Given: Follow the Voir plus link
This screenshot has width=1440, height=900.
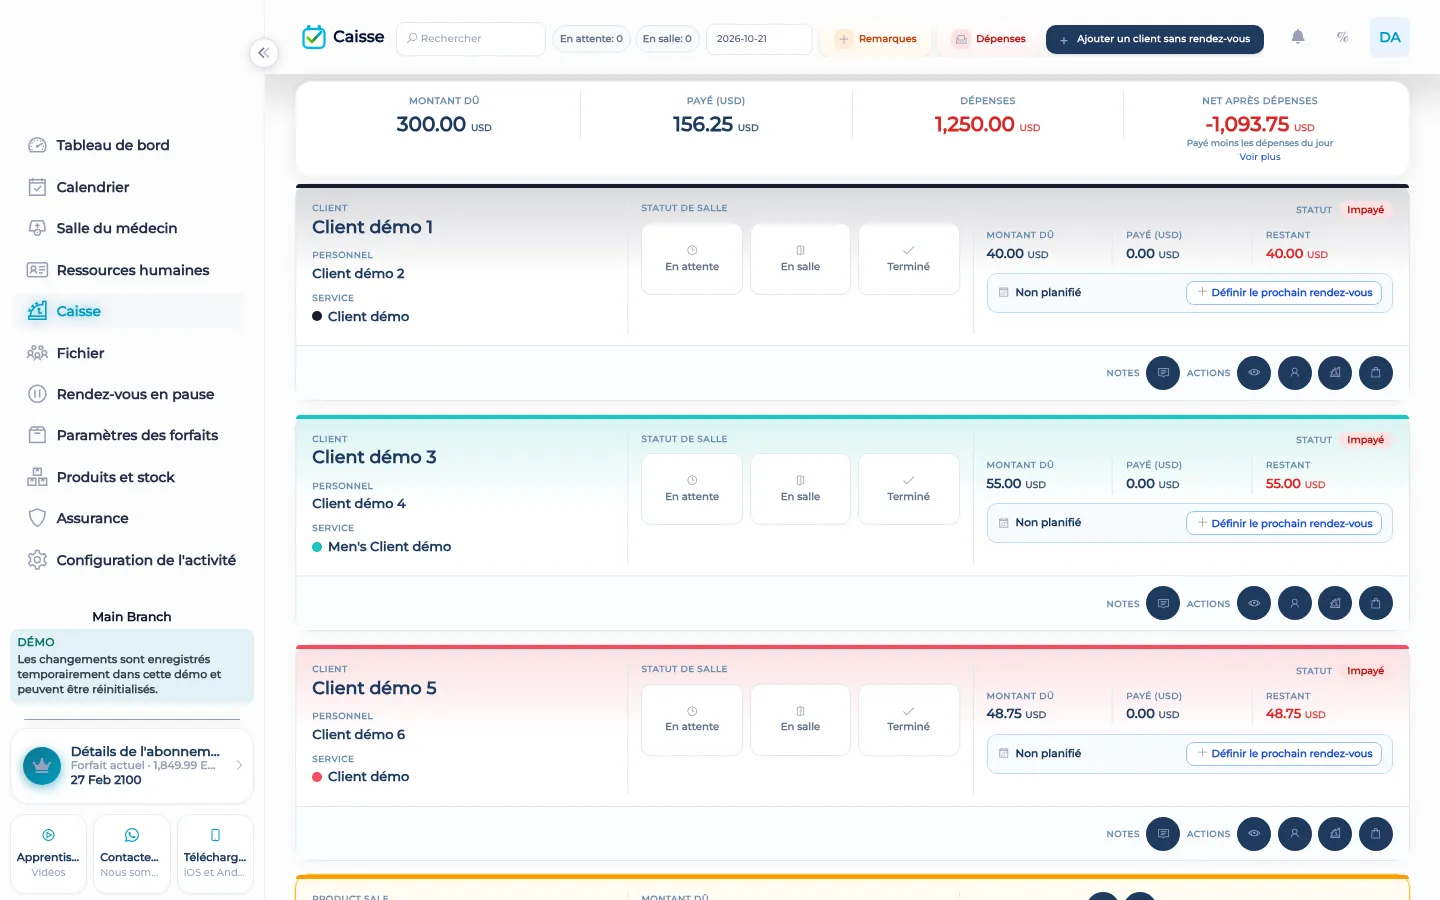Looking at the screenshot, I should [1260, 157].
